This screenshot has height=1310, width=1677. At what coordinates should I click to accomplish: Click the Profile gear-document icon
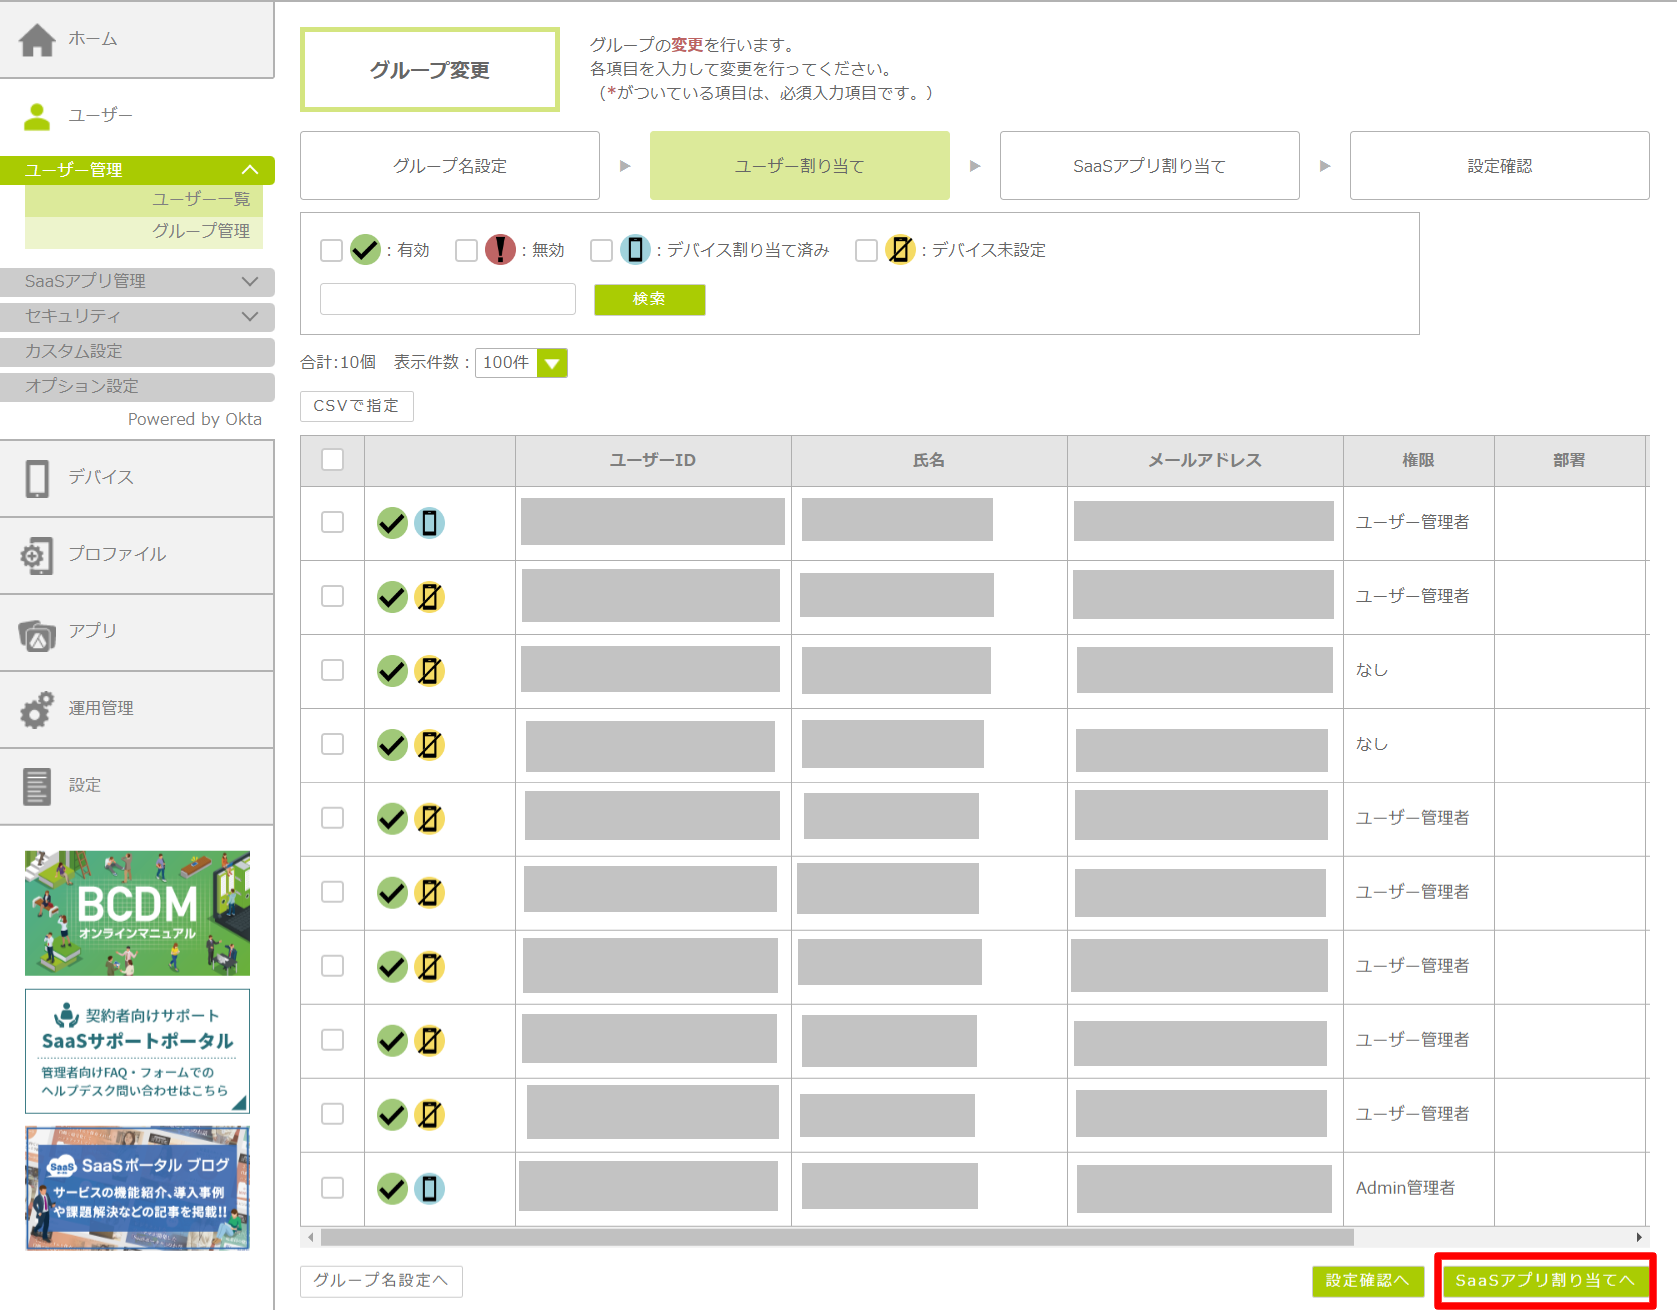(x=37, y=556)
